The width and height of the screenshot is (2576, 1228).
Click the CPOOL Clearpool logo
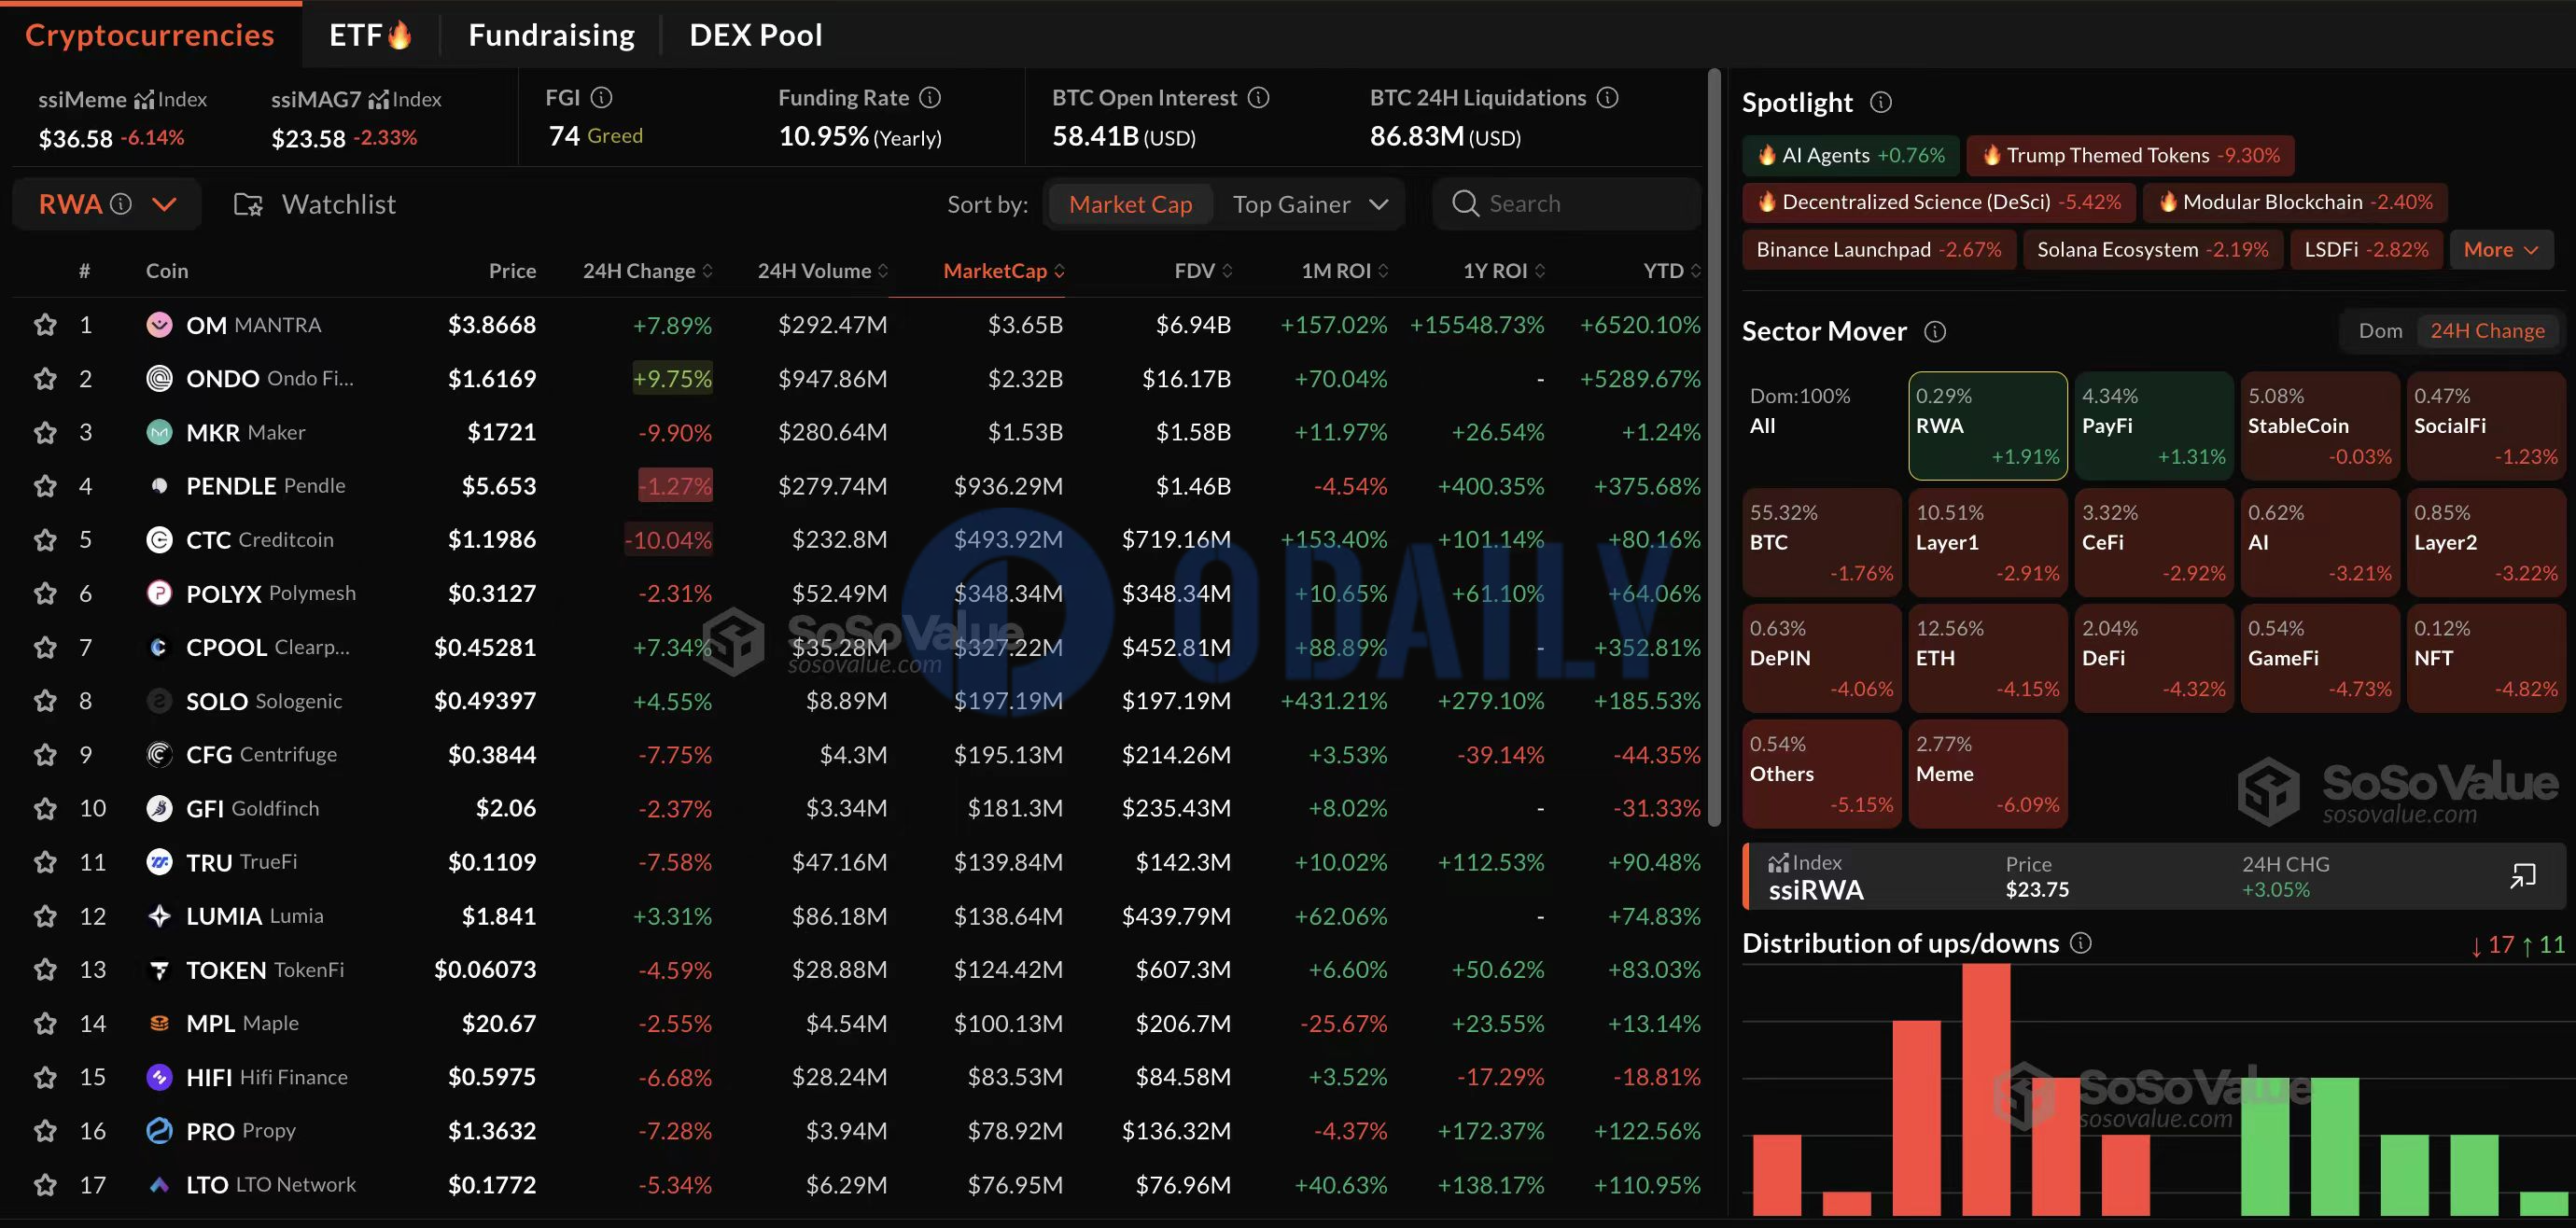pyautogui.click(x=159, y=648)
